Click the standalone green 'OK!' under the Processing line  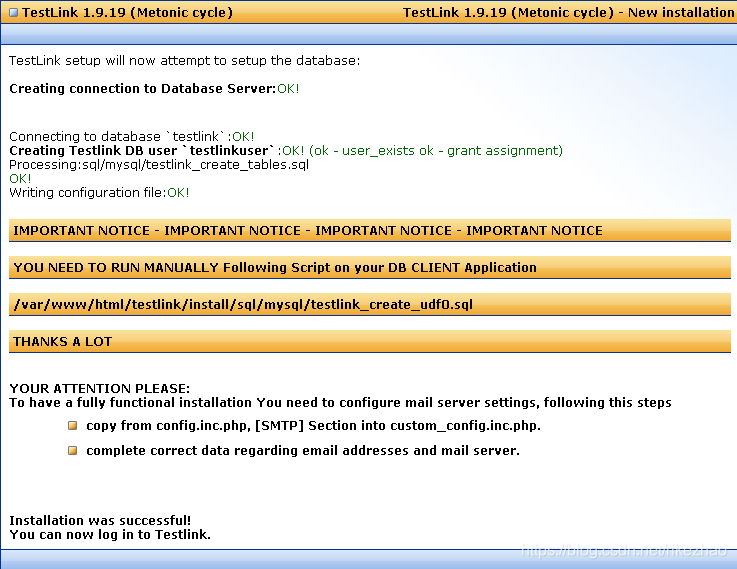tap(20, 179)
